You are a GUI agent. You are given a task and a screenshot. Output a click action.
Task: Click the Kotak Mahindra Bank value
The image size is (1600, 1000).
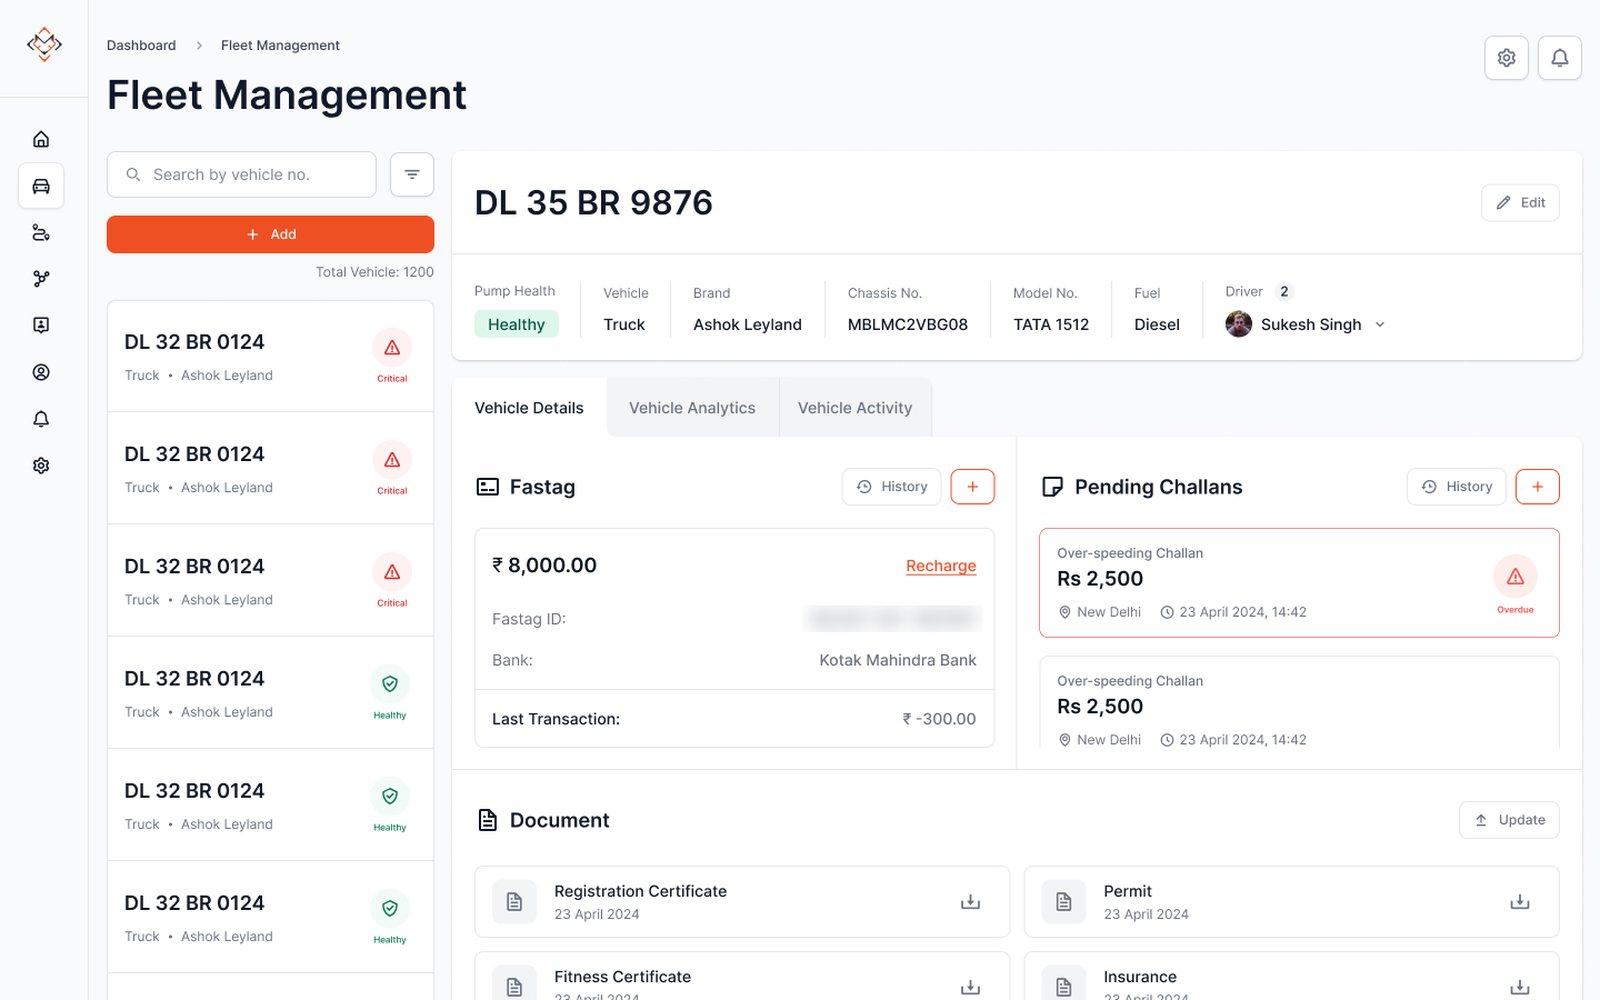(x=898, y=660)
